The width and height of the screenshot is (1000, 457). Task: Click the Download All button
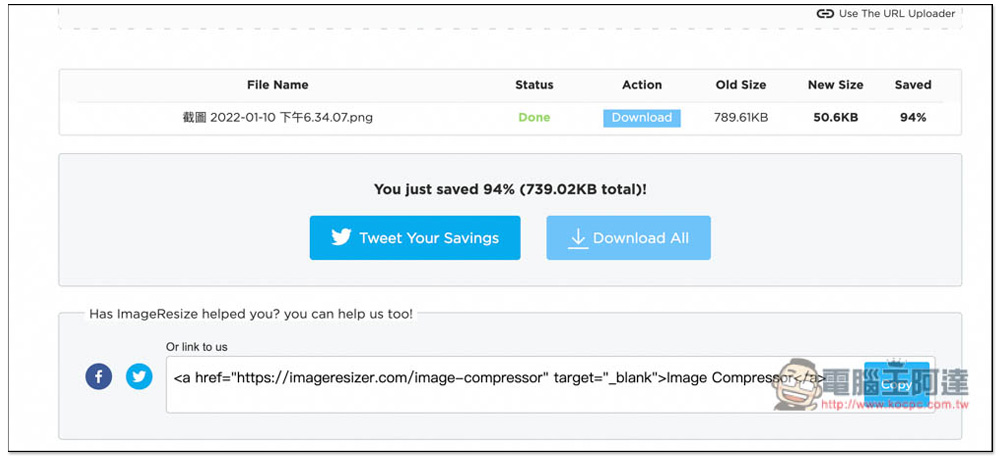click(x=628, y=238)
